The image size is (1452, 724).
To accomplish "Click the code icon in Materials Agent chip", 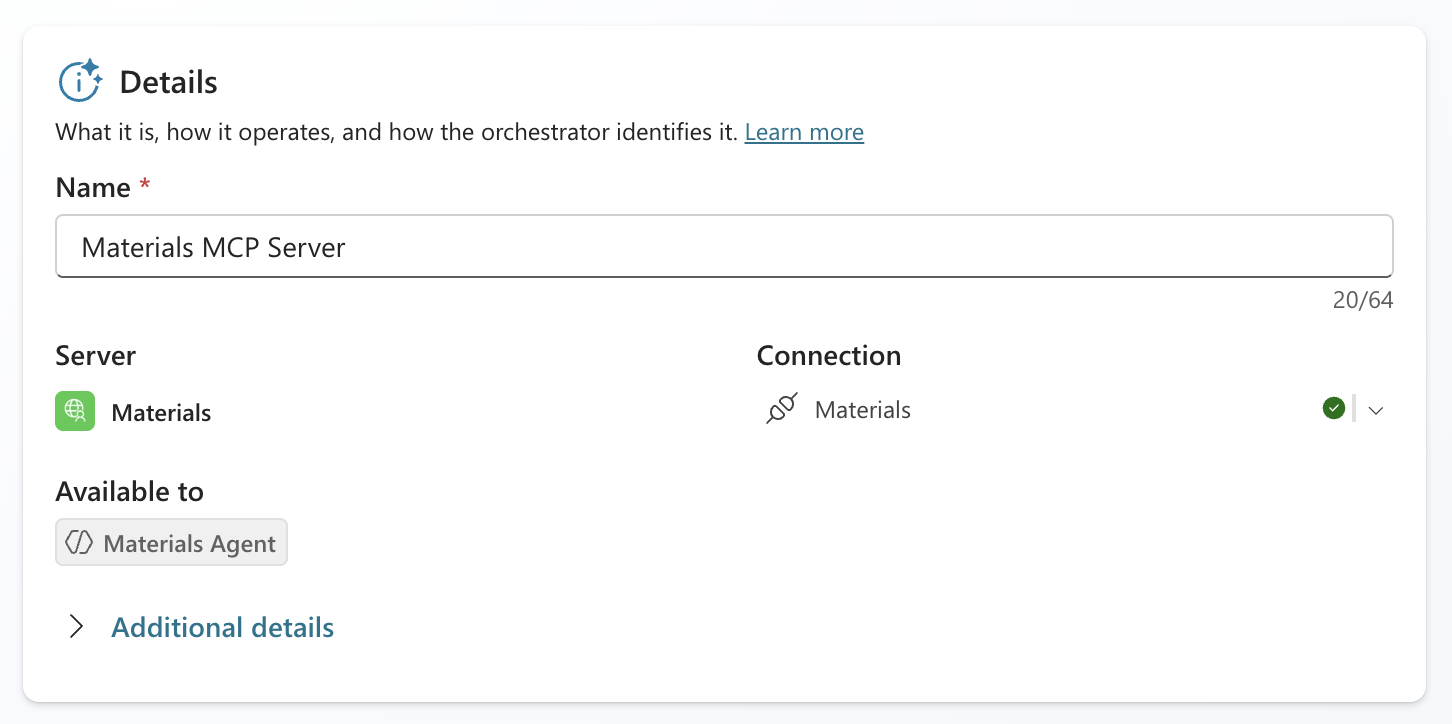I will 79,543.
